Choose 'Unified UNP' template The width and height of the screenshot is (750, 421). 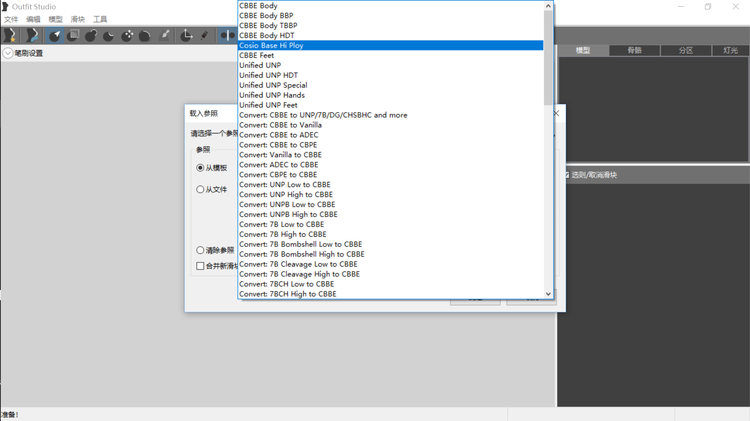click(x=391, y=66)
